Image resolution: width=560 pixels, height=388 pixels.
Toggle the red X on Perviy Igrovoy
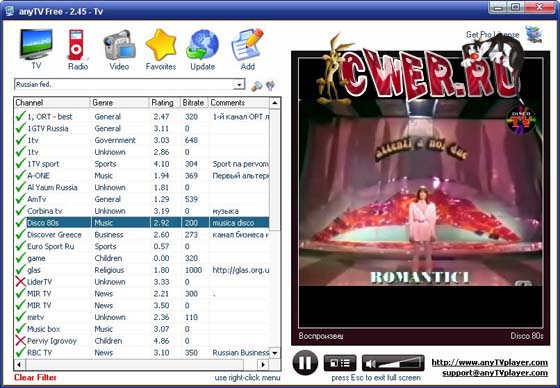[21, 340]
